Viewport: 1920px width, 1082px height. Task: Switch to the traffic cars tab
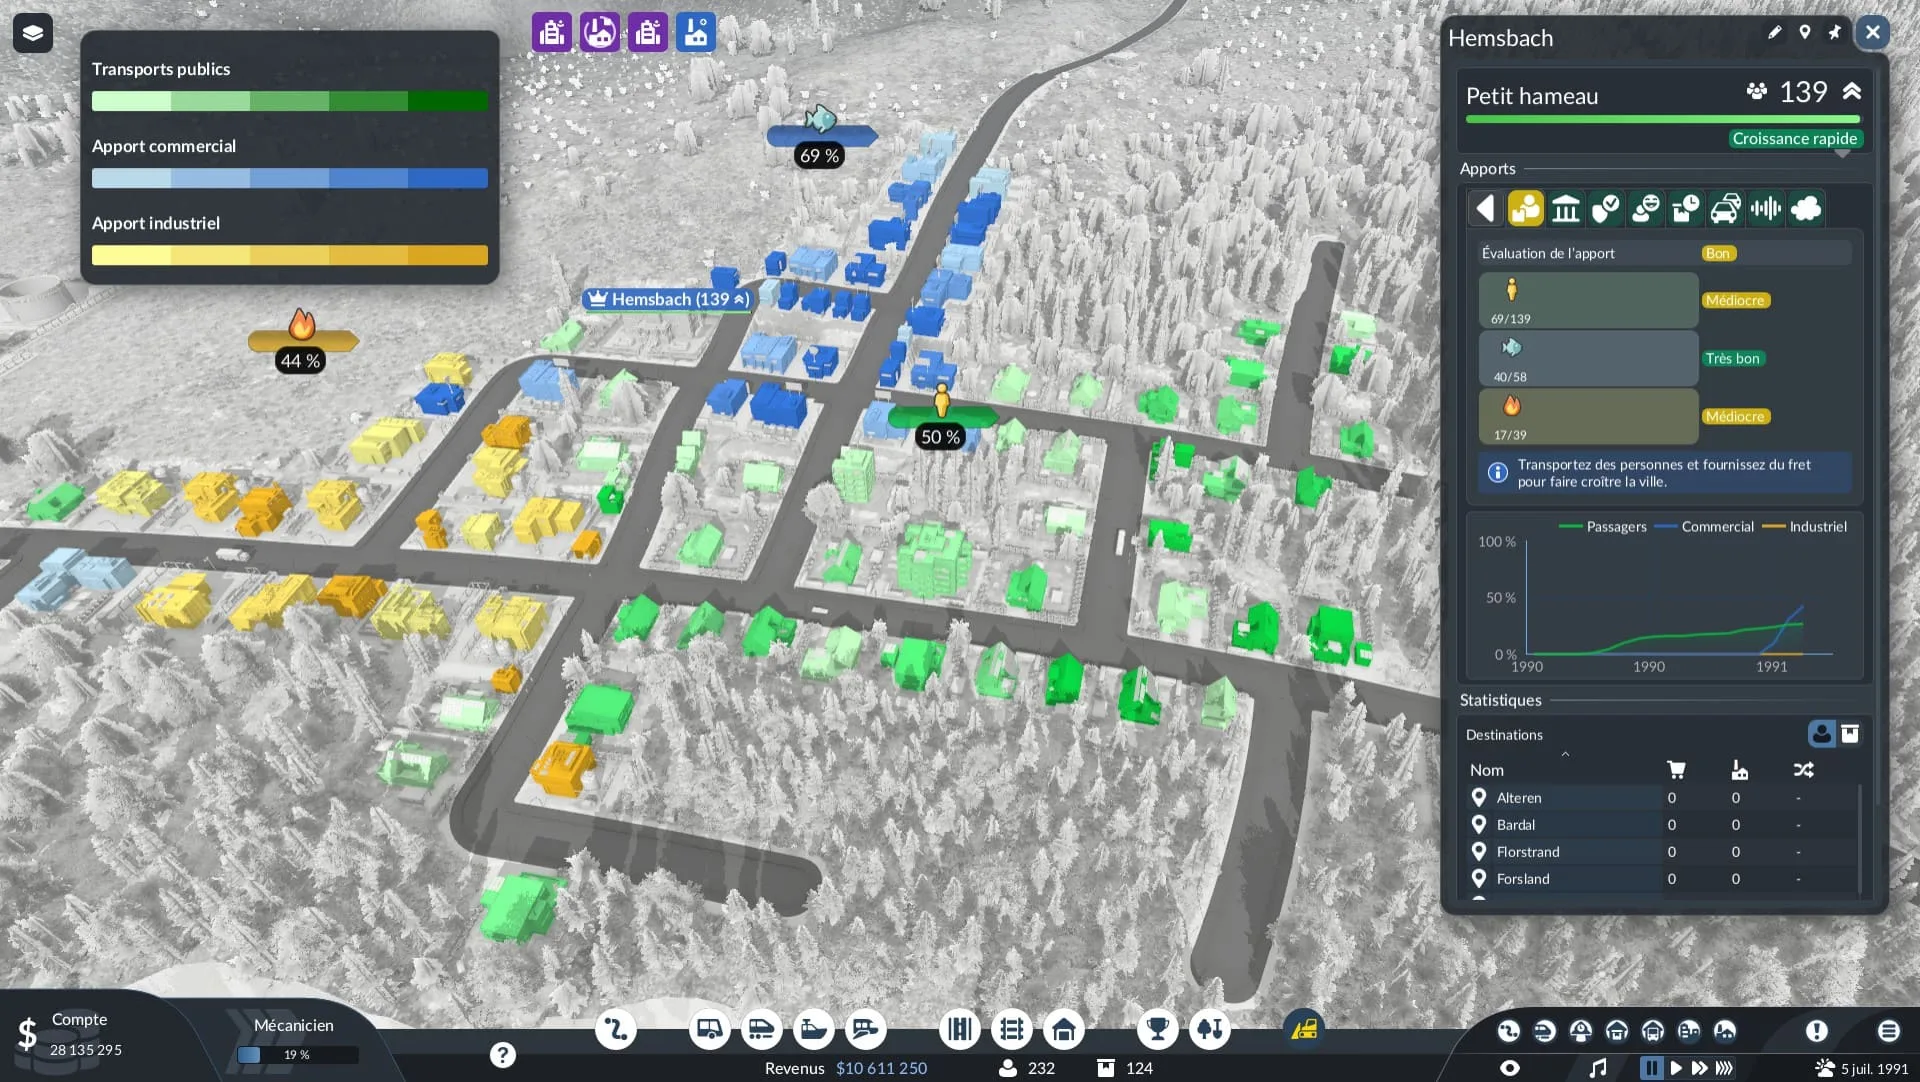(x=1726, y=208)
